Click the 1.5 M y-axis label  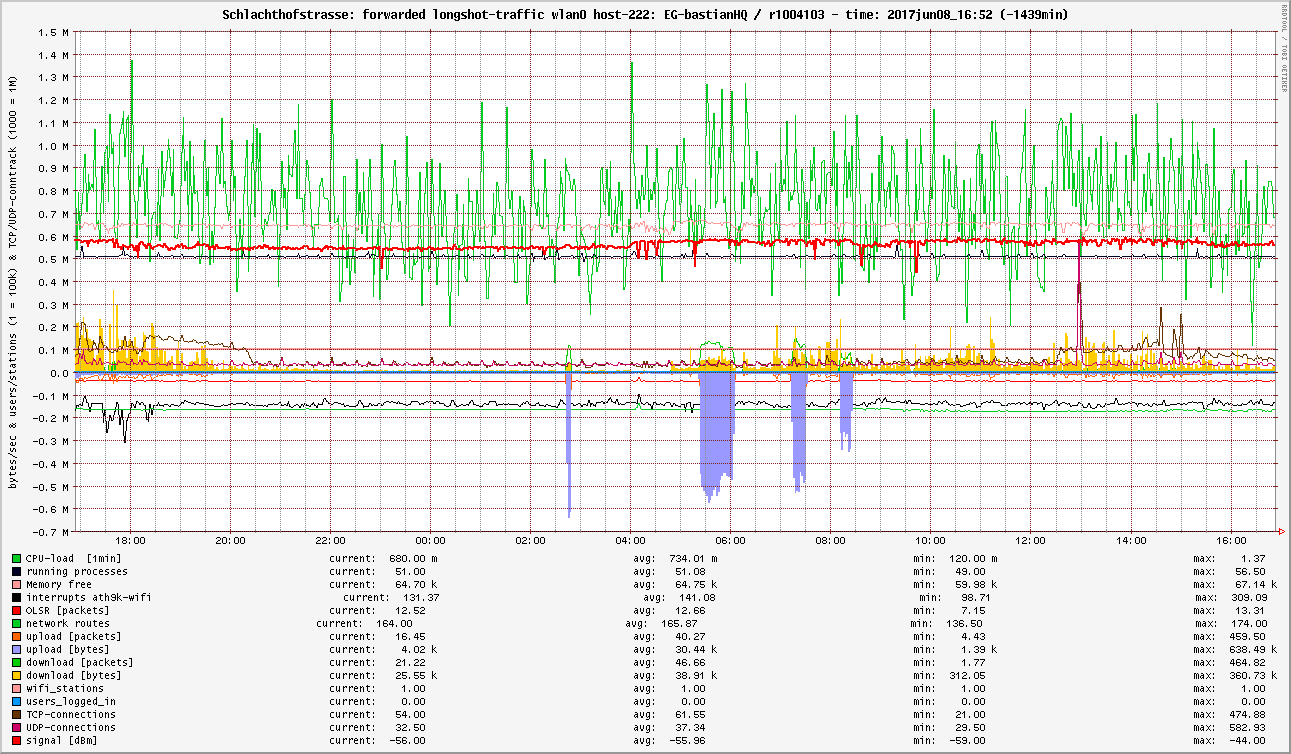pos(52,32)
